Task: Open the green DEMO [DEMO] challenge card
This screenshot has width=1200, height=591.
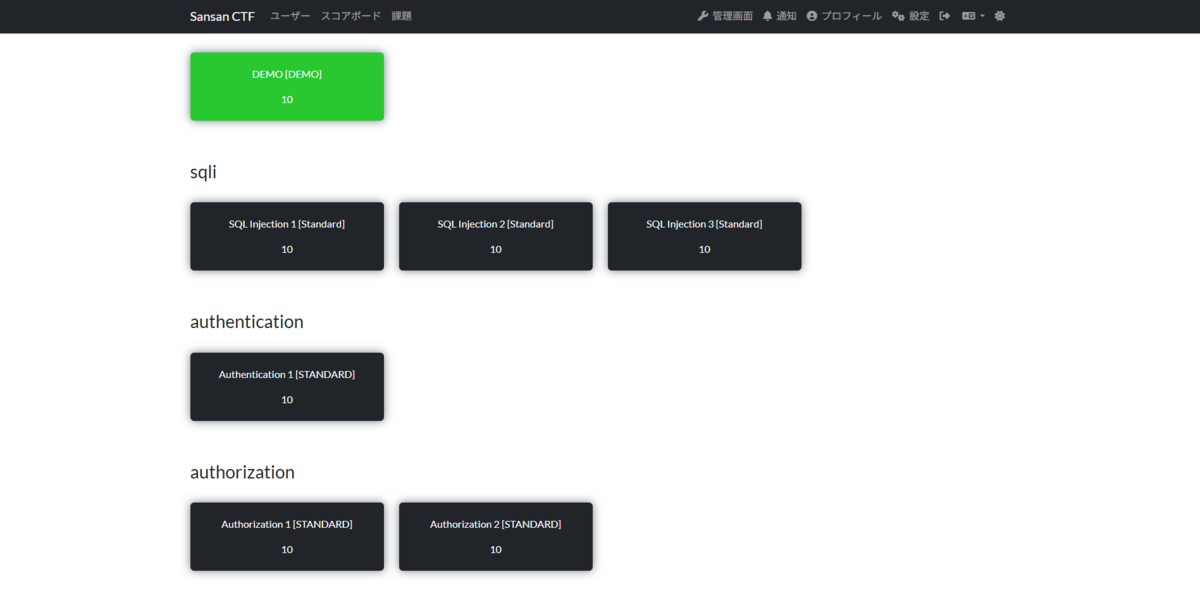Action: (x=287, y=87)
